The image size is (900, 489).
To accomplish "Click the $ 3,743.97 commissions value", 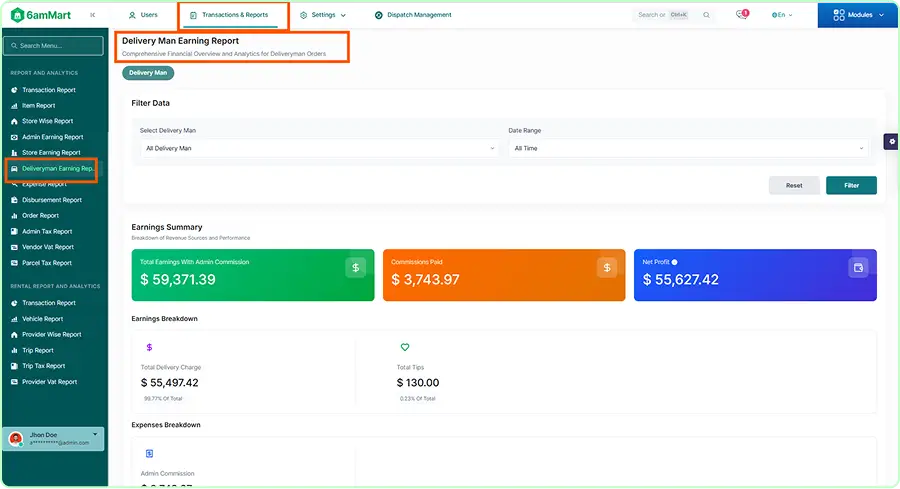I will click(425, 280).
